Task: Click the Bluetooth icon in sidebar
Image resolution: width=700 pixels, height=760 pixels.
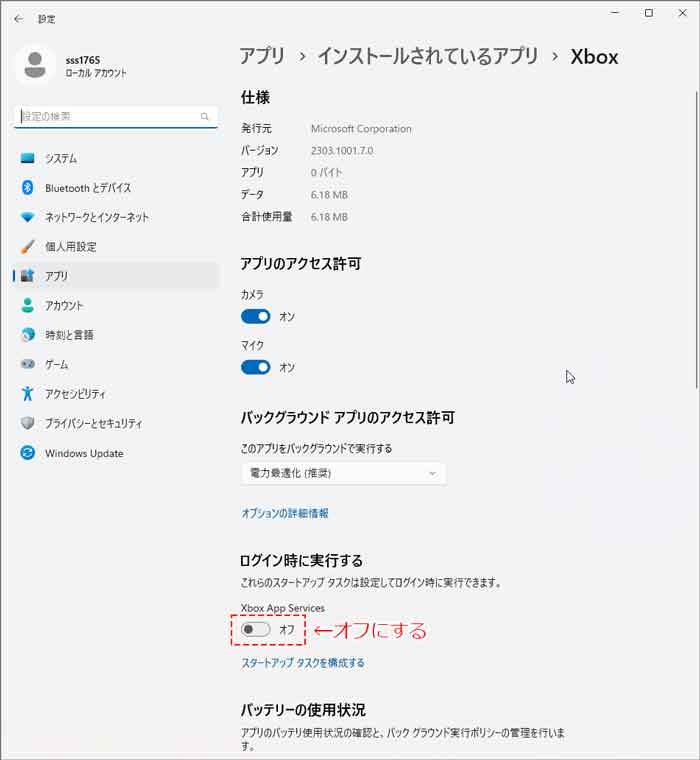Action: (x=28, y=188)
